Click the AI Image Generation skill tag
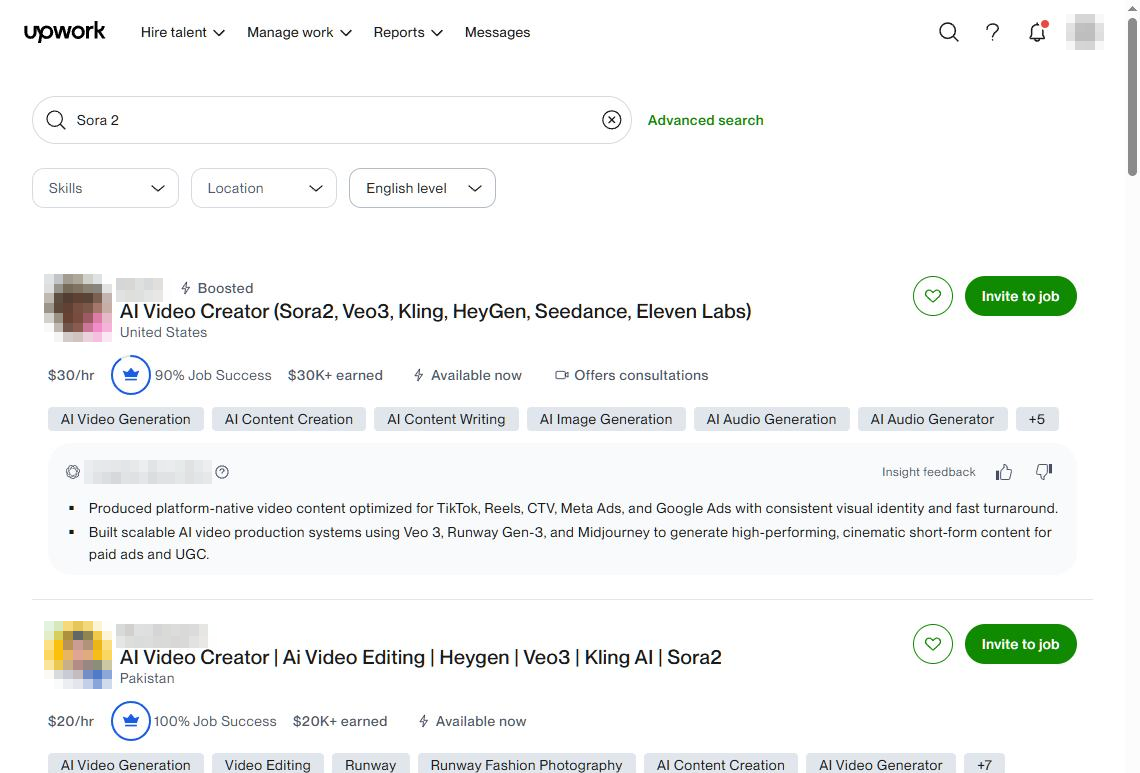Screen dimensions: 1140x773 tap(606, 419)
